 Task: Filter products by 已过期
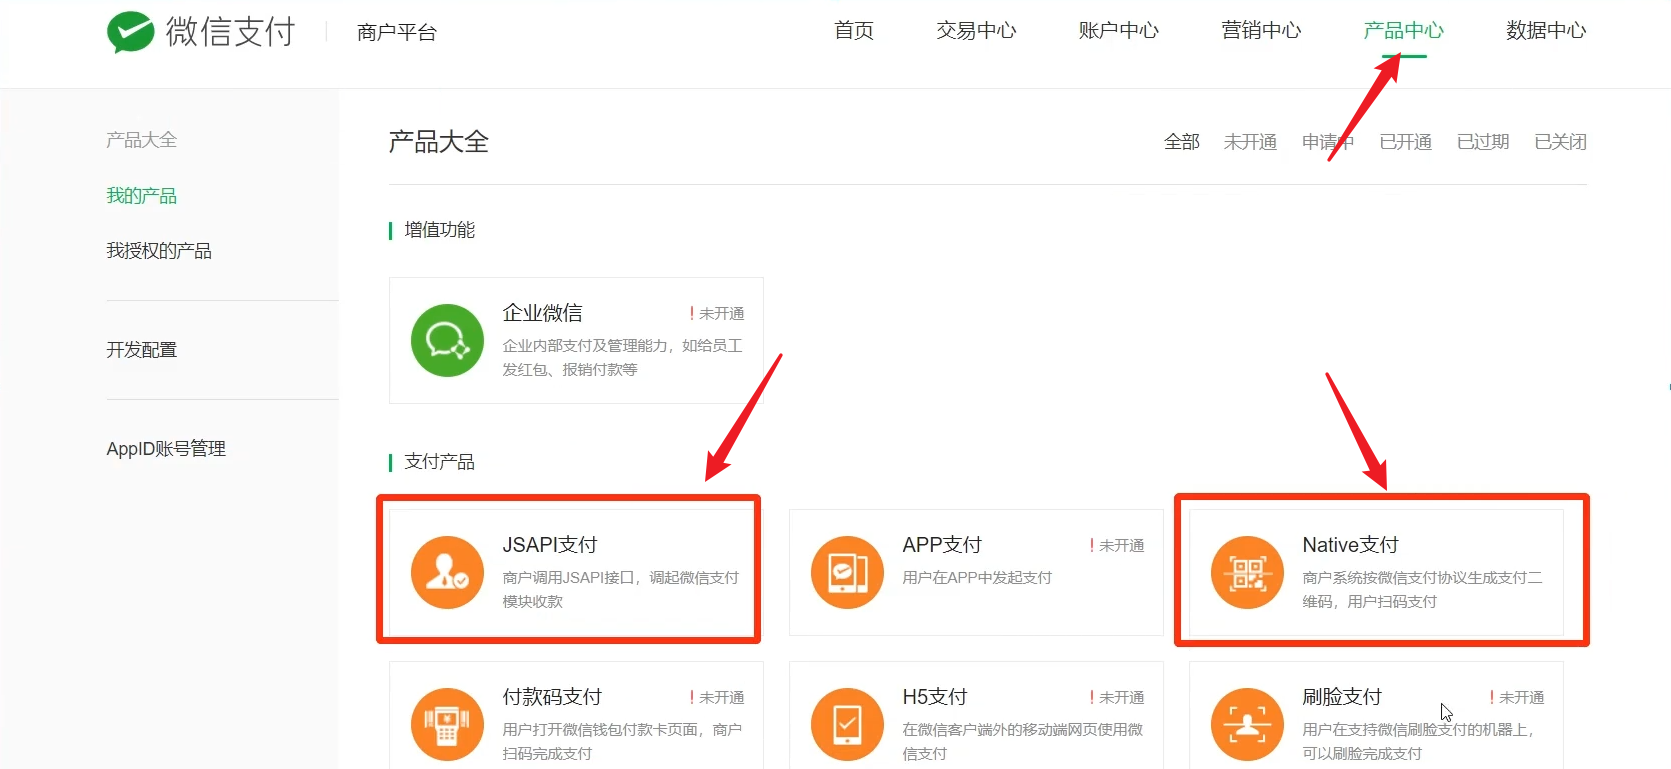coord(1483,142)
